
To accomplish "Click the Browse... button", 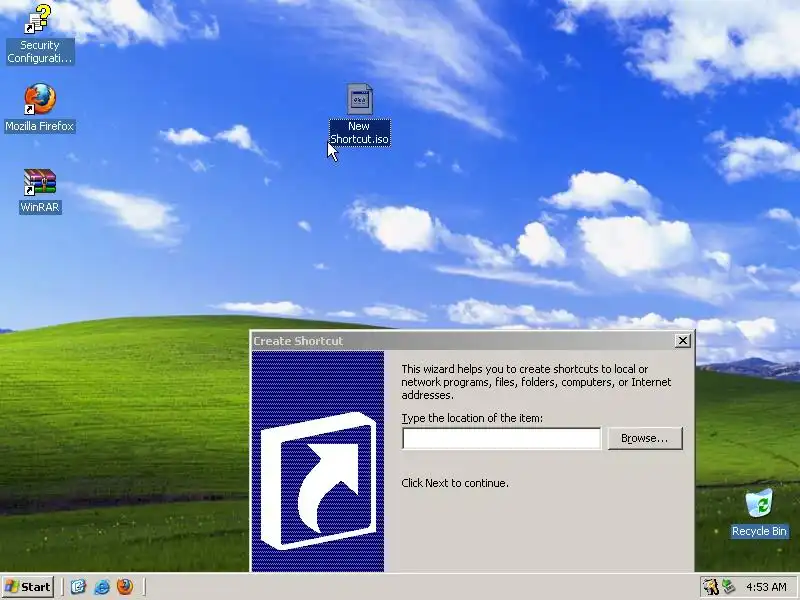I will (645, 438).
